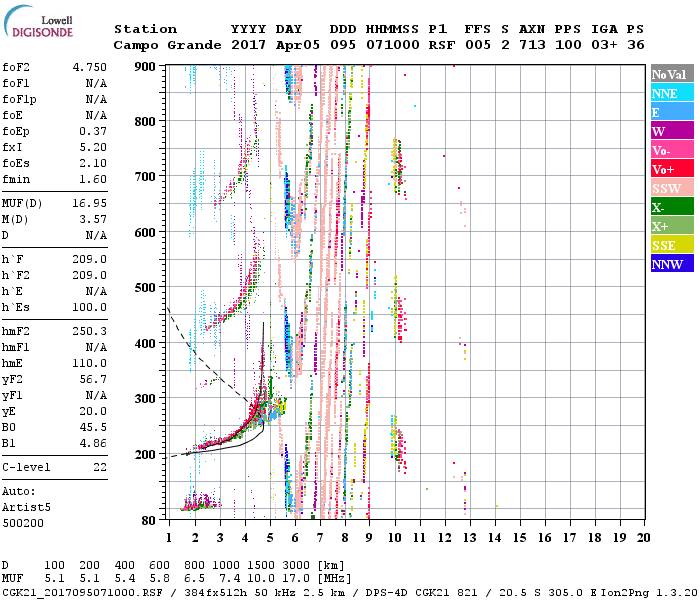Select the C-level value 22
The width and height of the screenshot is (700, 600).
point(100,467)
